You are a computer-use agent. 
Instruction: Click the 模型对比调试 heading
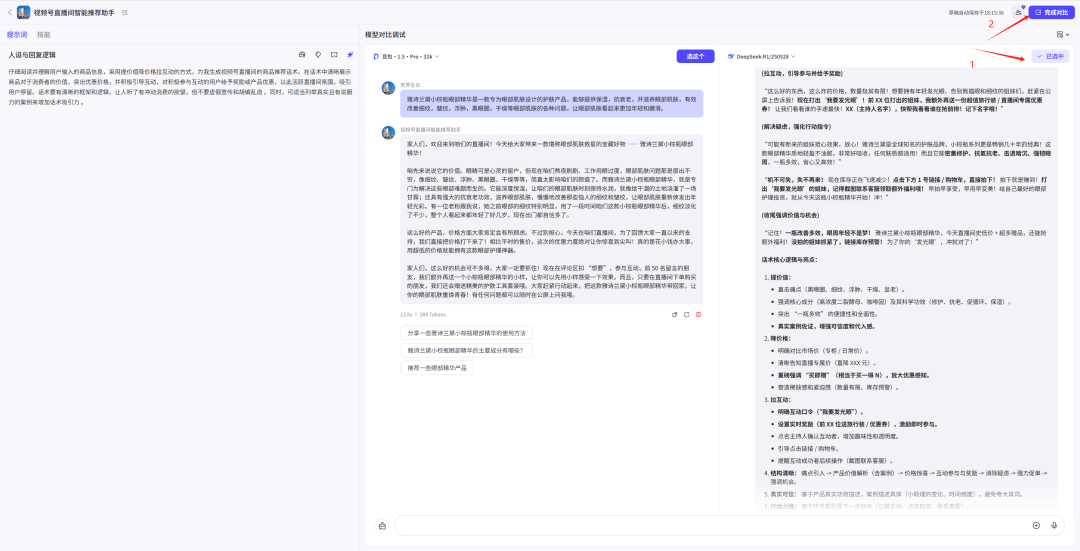(x=385, y=34)
